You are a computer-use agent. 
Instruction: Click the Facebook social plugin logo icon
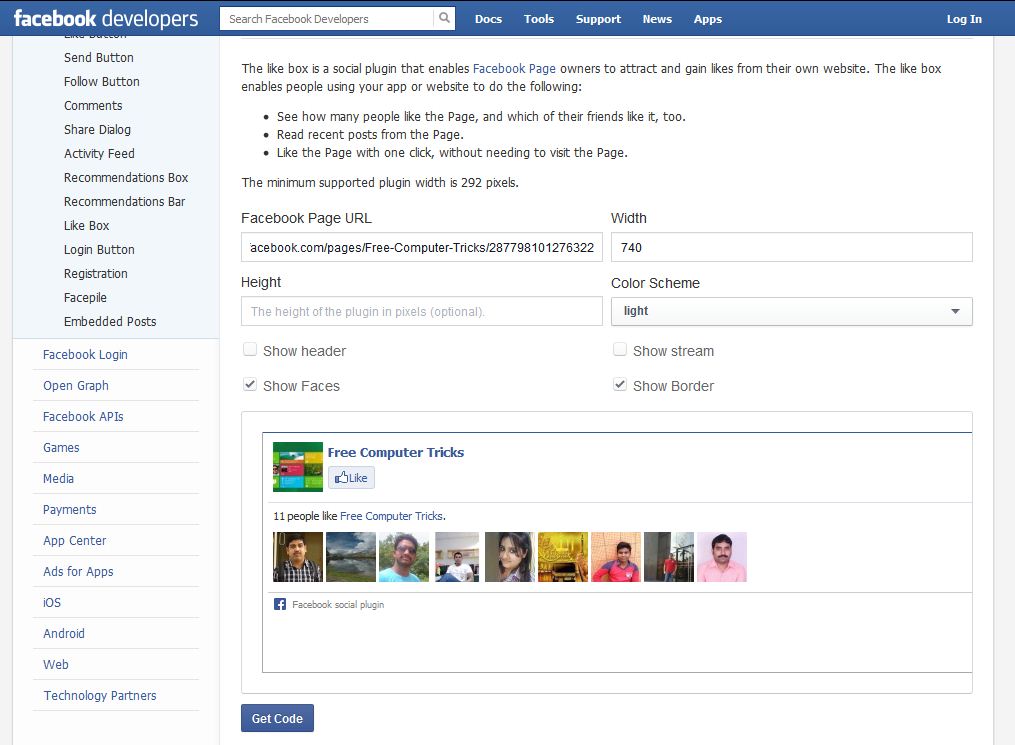[280, 604]
